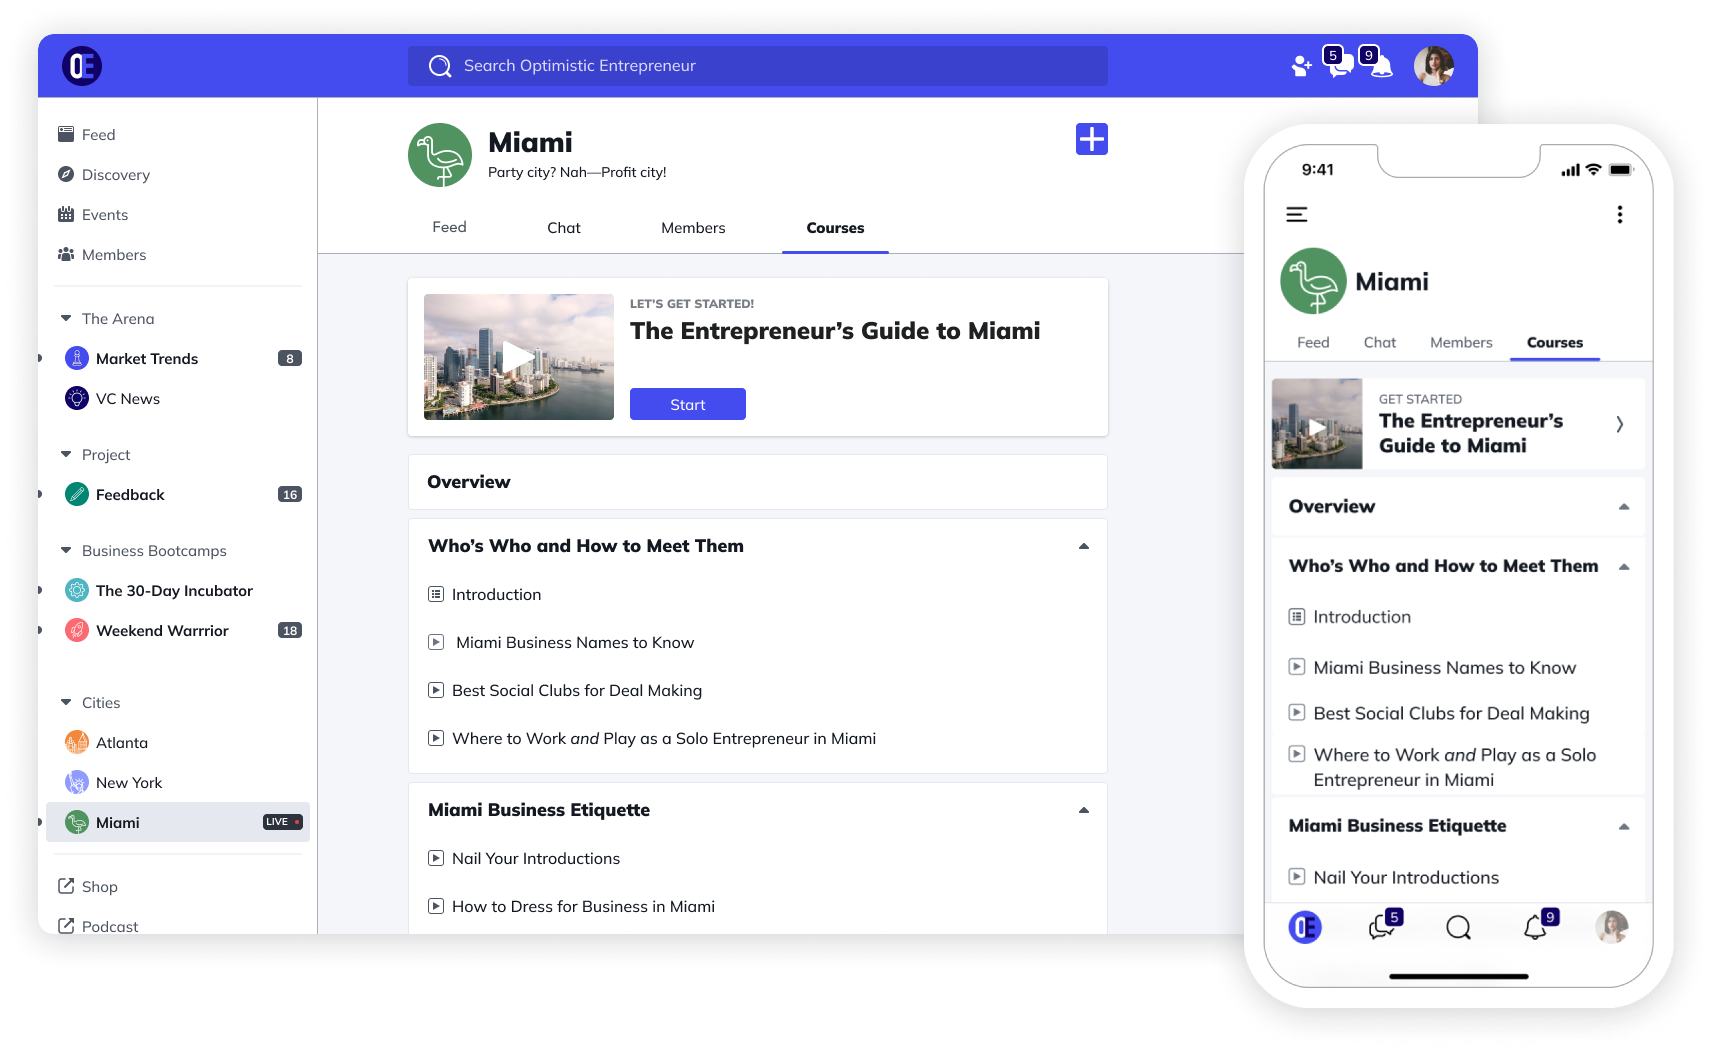Open desktop lesson Best Social Clubs for Deal Making

coord(565,690)
